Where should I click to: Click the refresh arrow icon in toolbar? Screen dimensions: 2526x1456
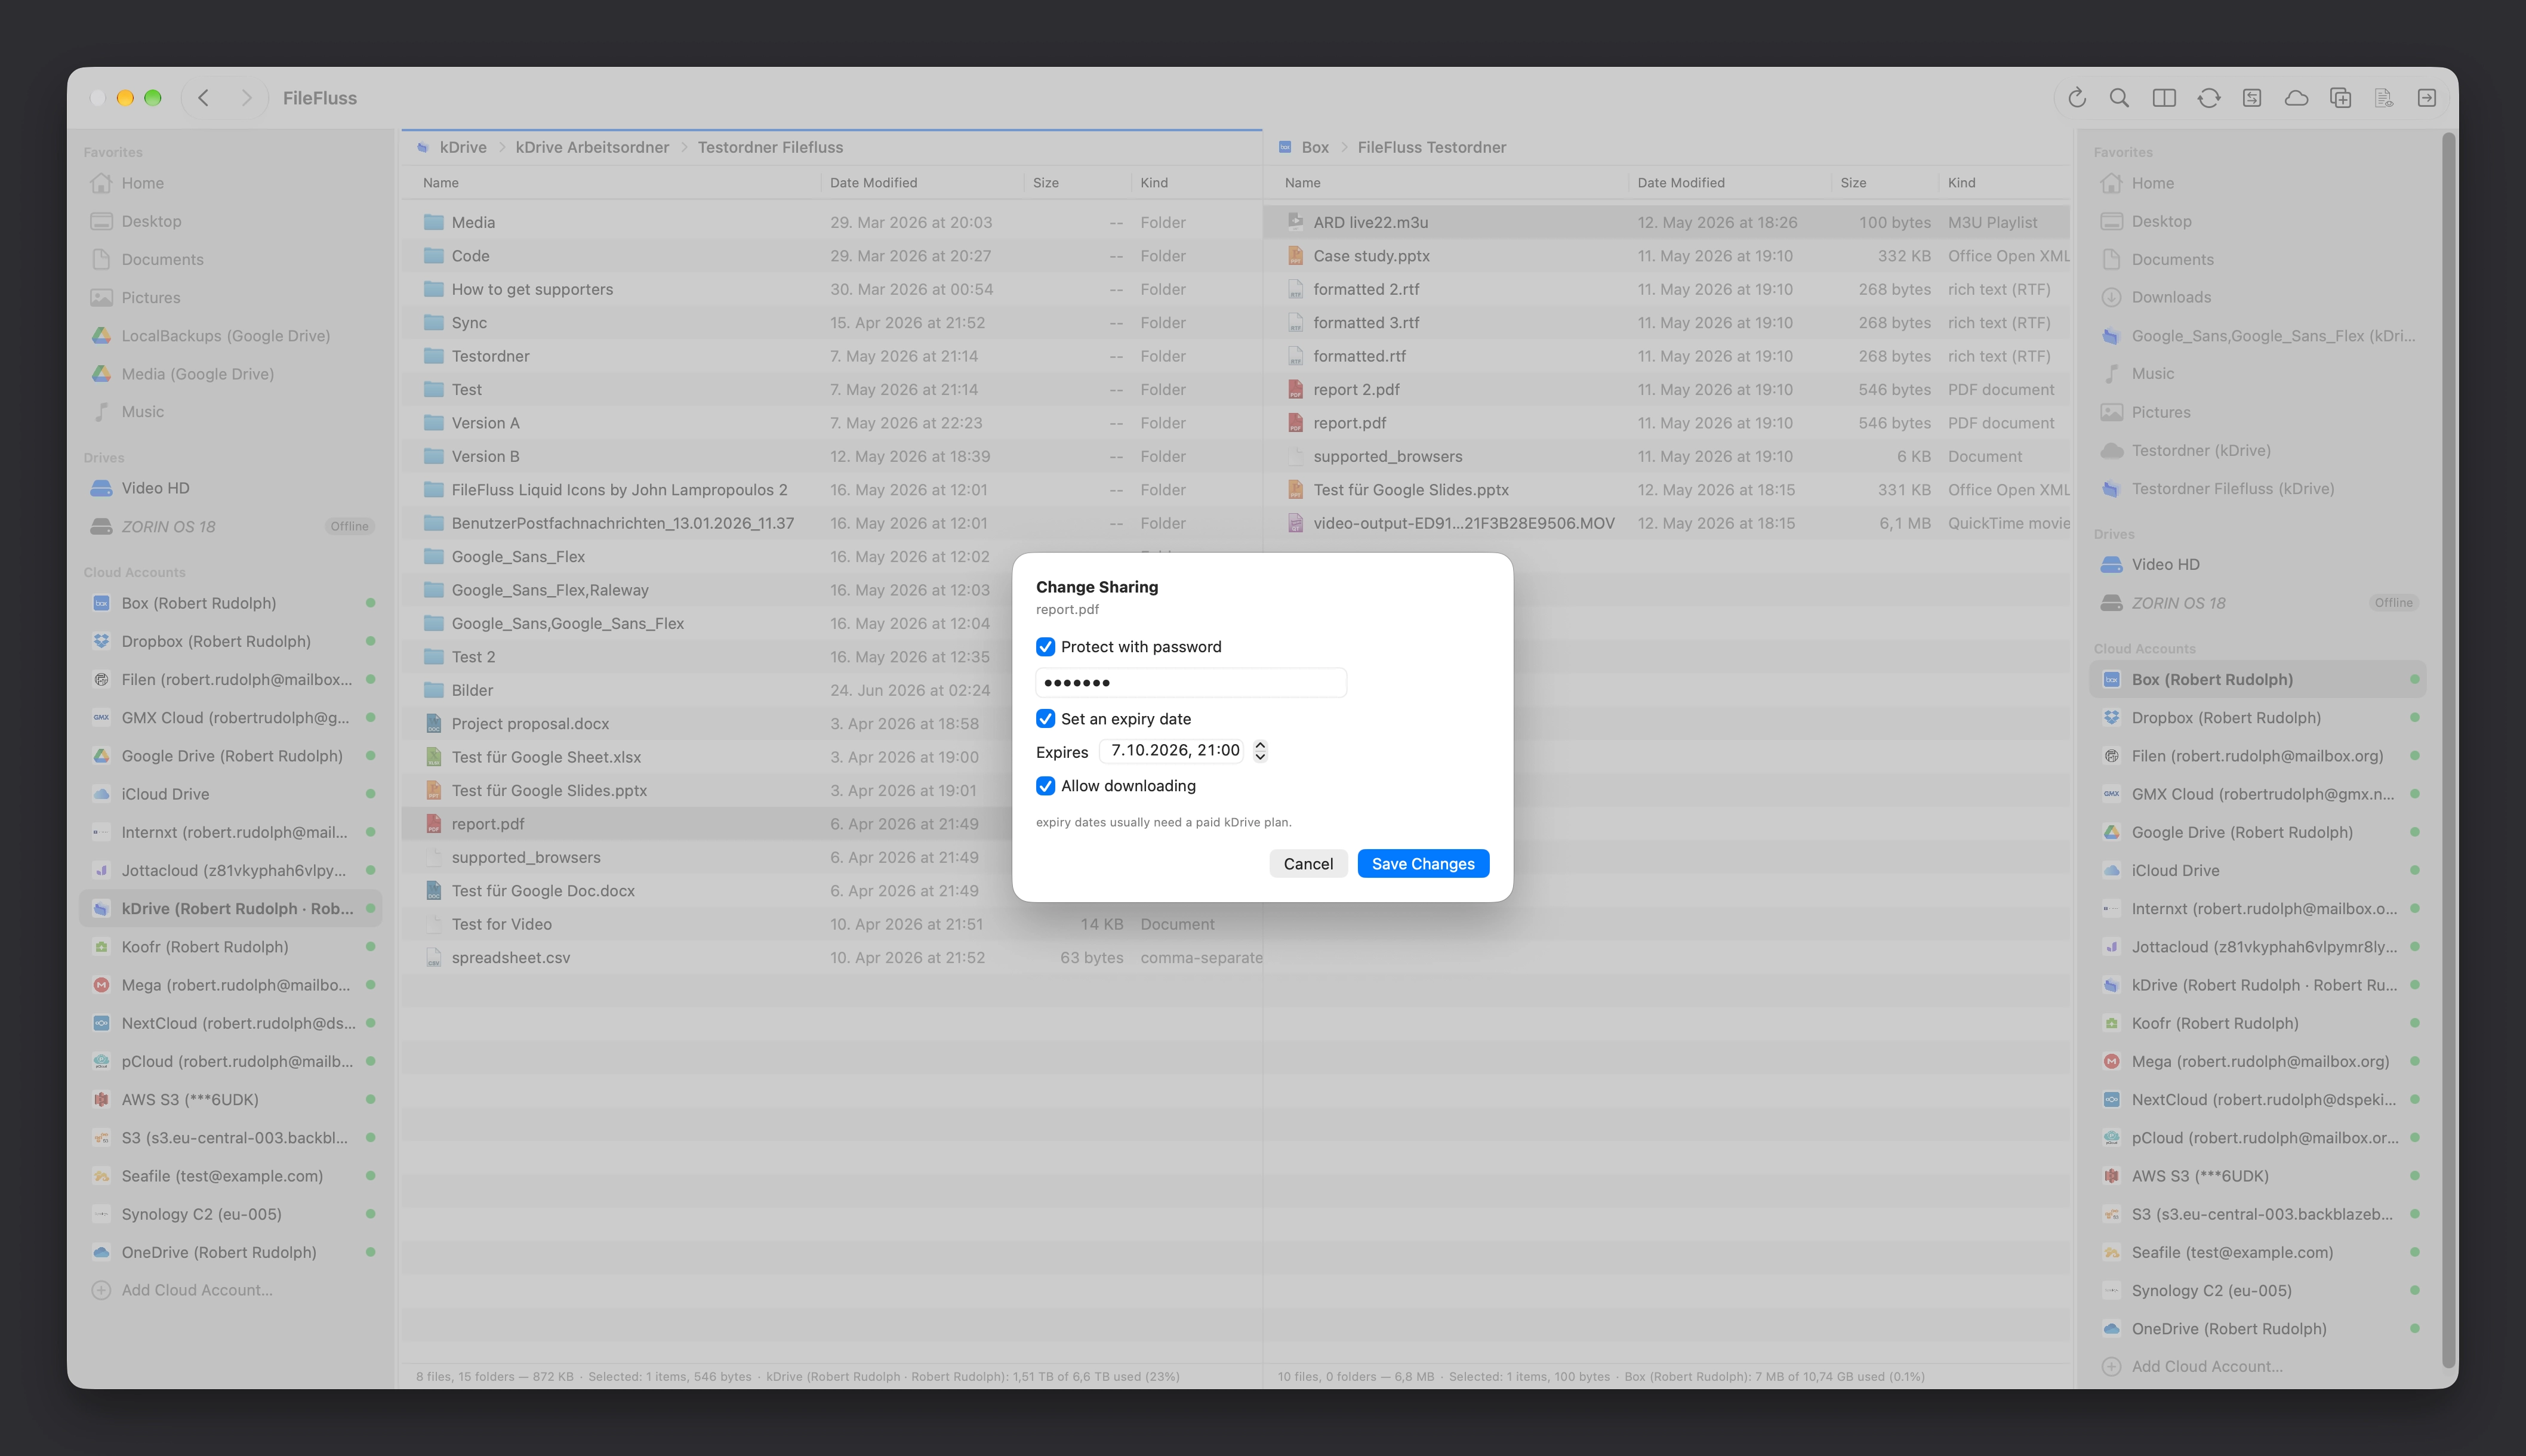point(2077,98)
